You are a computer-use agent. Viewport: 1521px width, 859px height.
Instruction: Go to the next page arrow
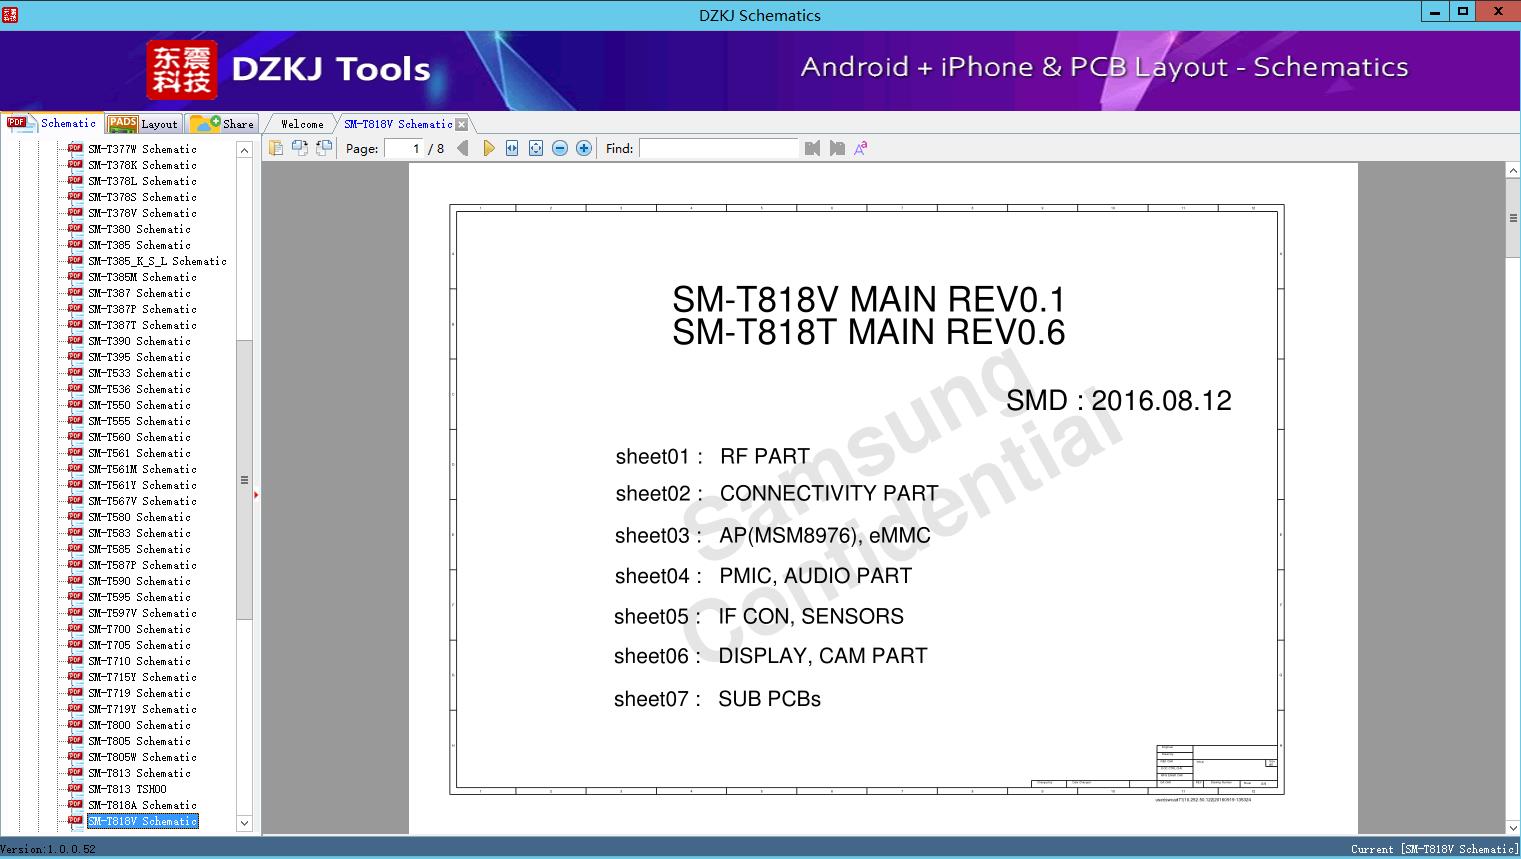click(488, 148)
